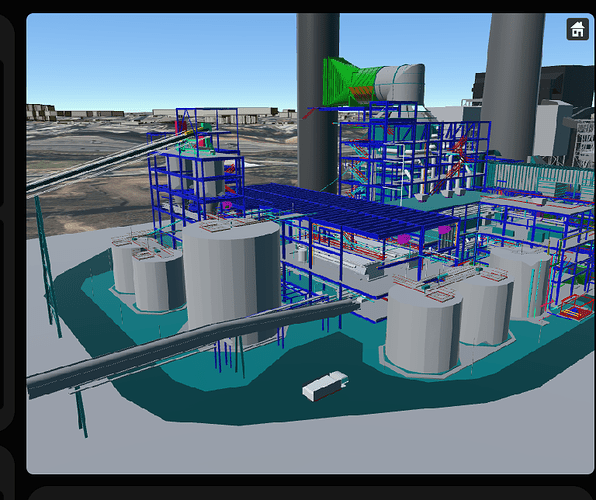Viewport: 596px width, 500px height.
Task: Pick the tall teal lattice support tower
Action: click(x=48, y=266)
